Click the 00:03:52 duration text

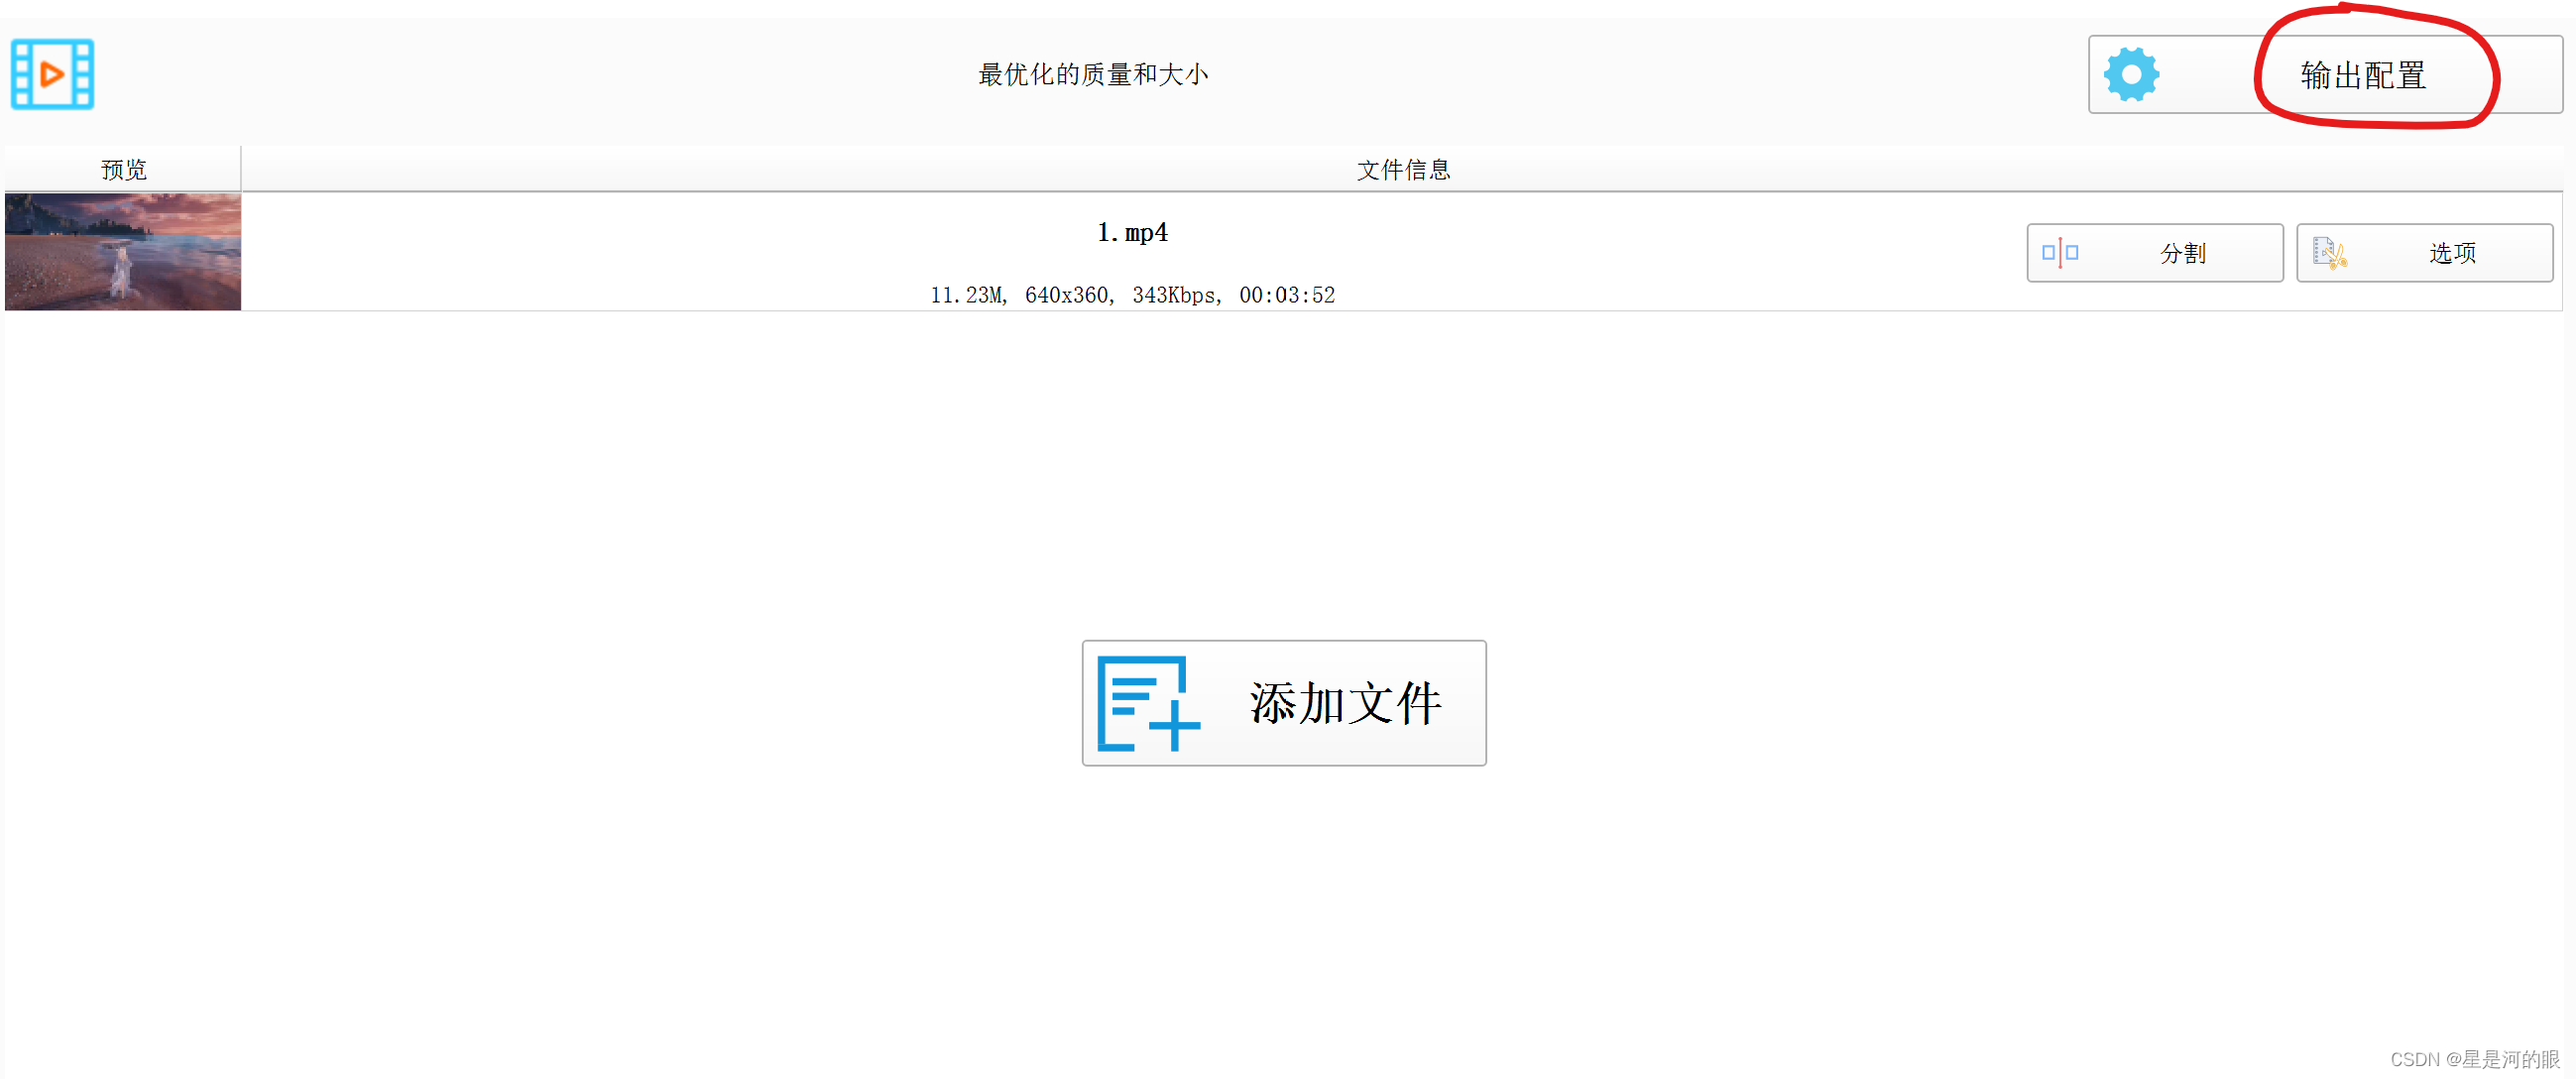(x=1286, y=295)
